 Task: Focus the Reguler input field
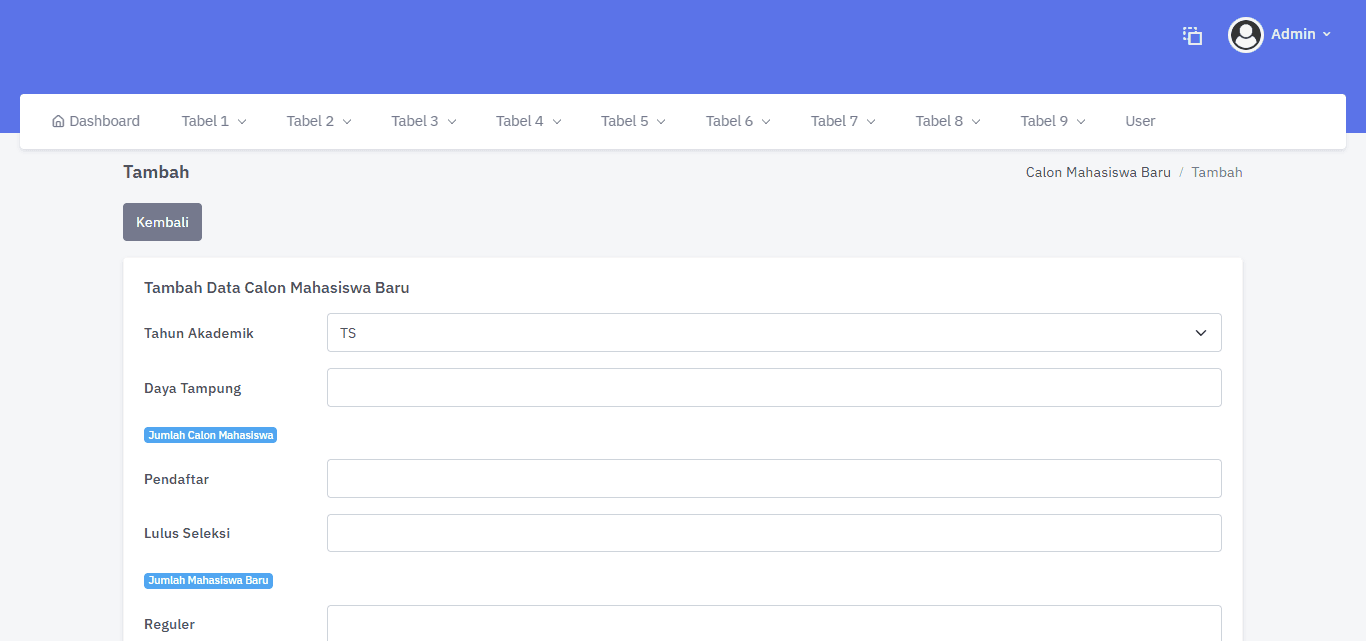(x=774, y=623)
